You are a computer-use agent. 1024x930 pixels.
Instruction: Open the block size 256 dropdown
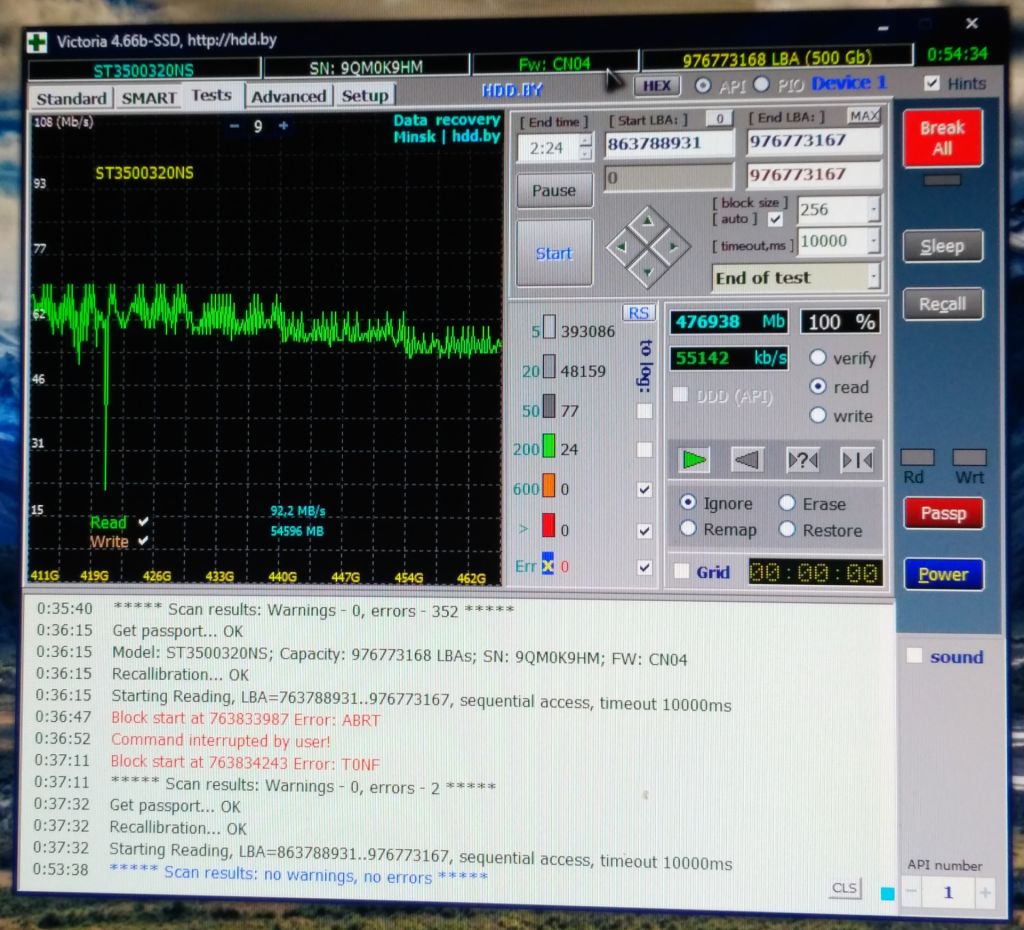(873, 210)
